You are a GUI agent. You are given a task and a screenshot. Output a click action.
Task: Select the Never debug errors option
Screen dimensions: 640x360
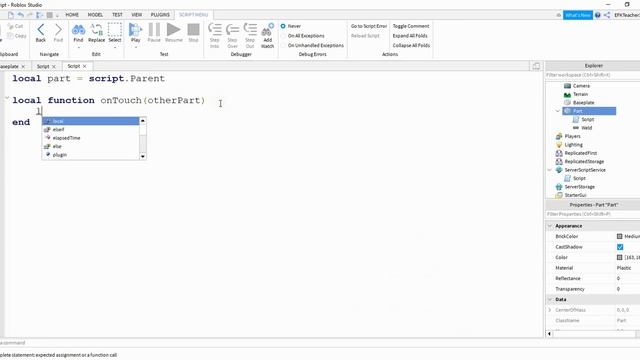point(283,26)
